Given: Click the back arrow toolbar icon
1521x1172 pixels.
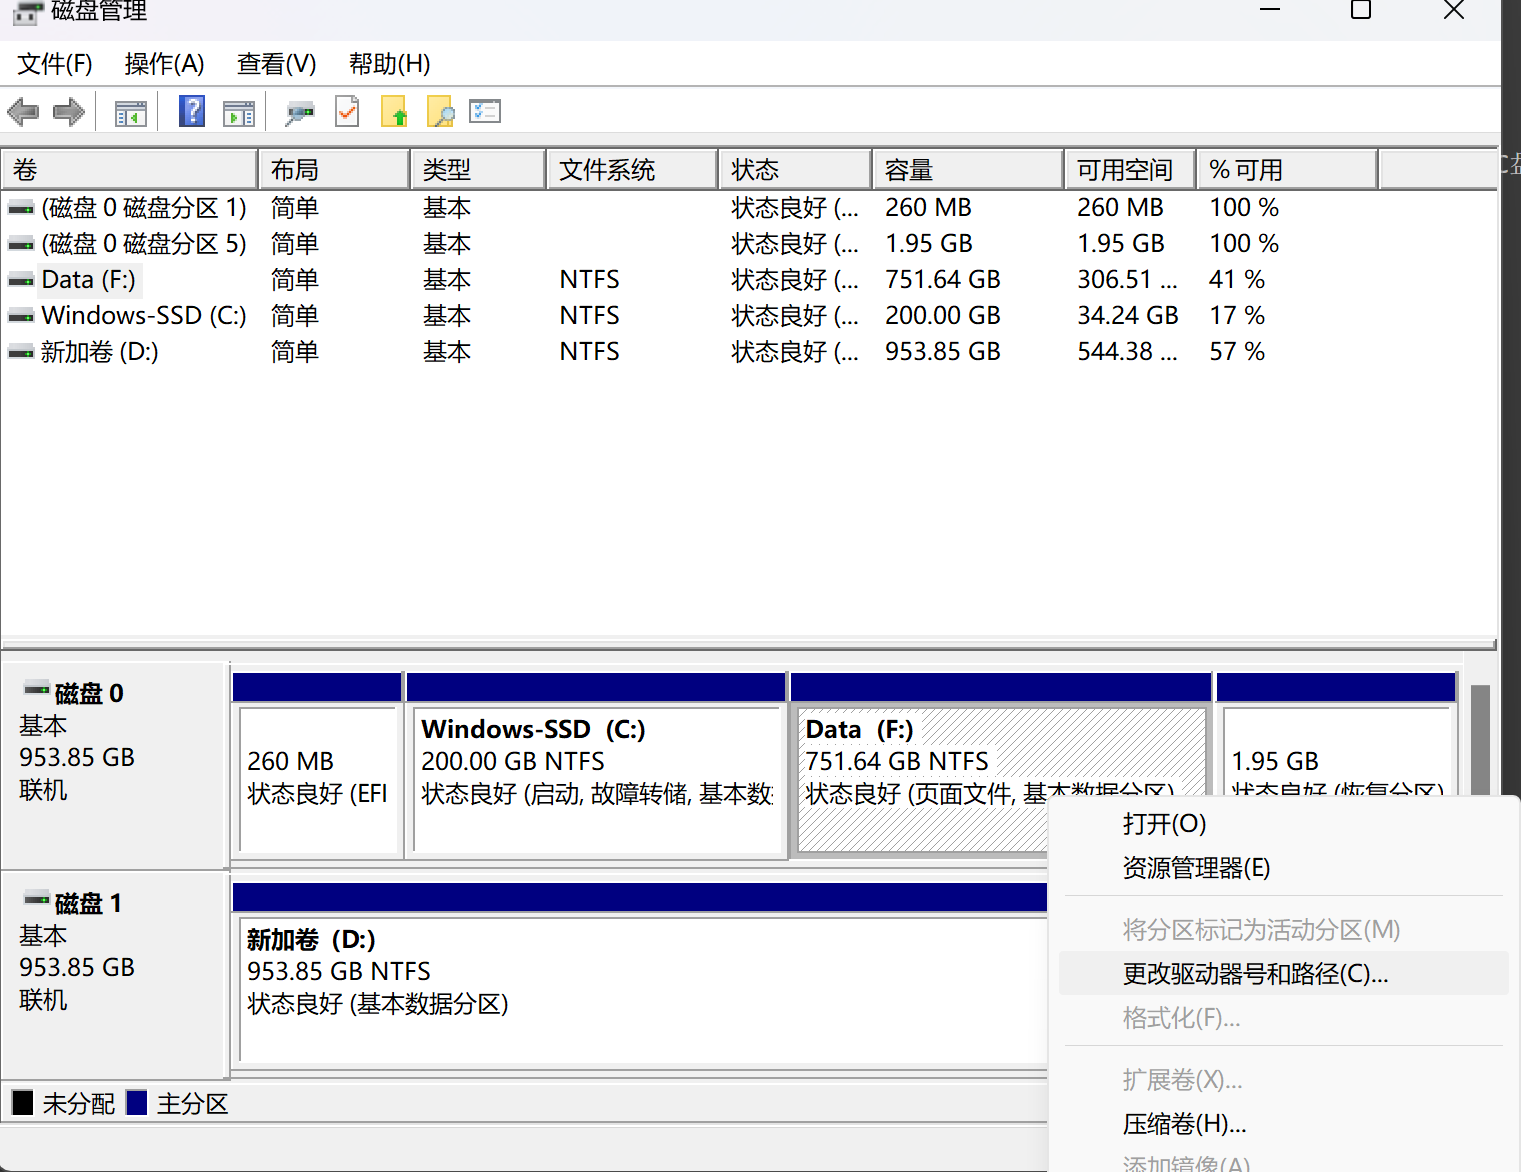Looking at the screenshot, I should point(23,112).
